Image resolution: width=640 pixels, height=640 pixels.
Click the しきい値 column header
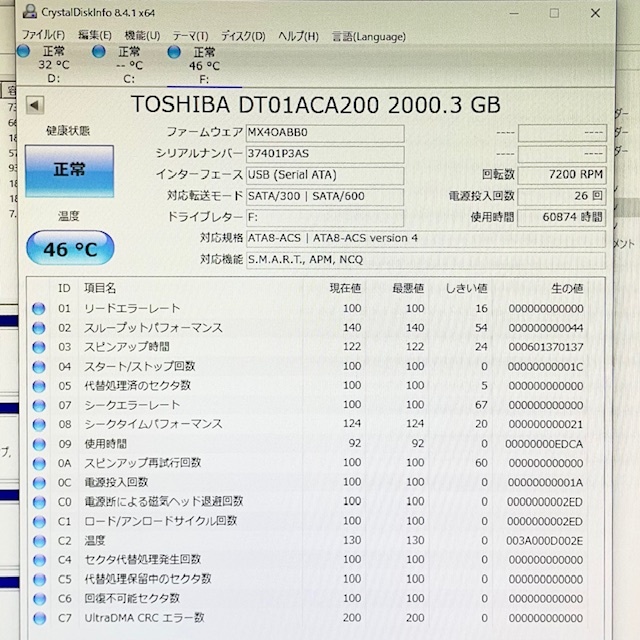[x=467, y=289]
